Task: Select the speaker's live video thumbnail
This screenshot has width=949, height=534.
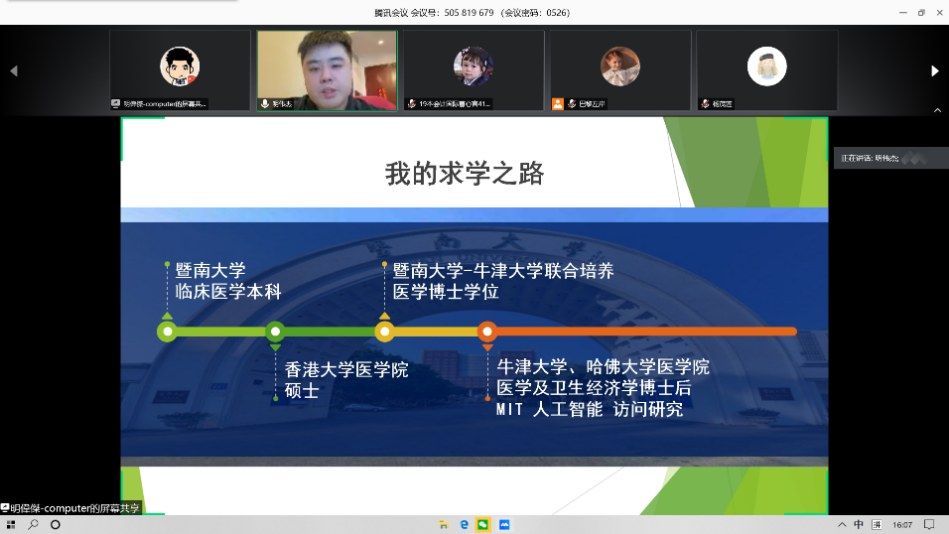Action: coord(327,70)
